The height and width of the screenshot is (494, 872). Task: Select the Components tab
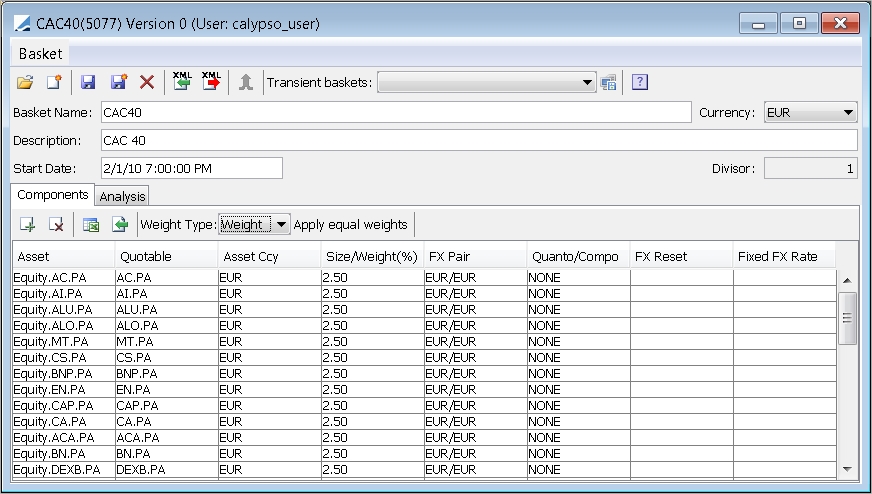tap(53, 195)
